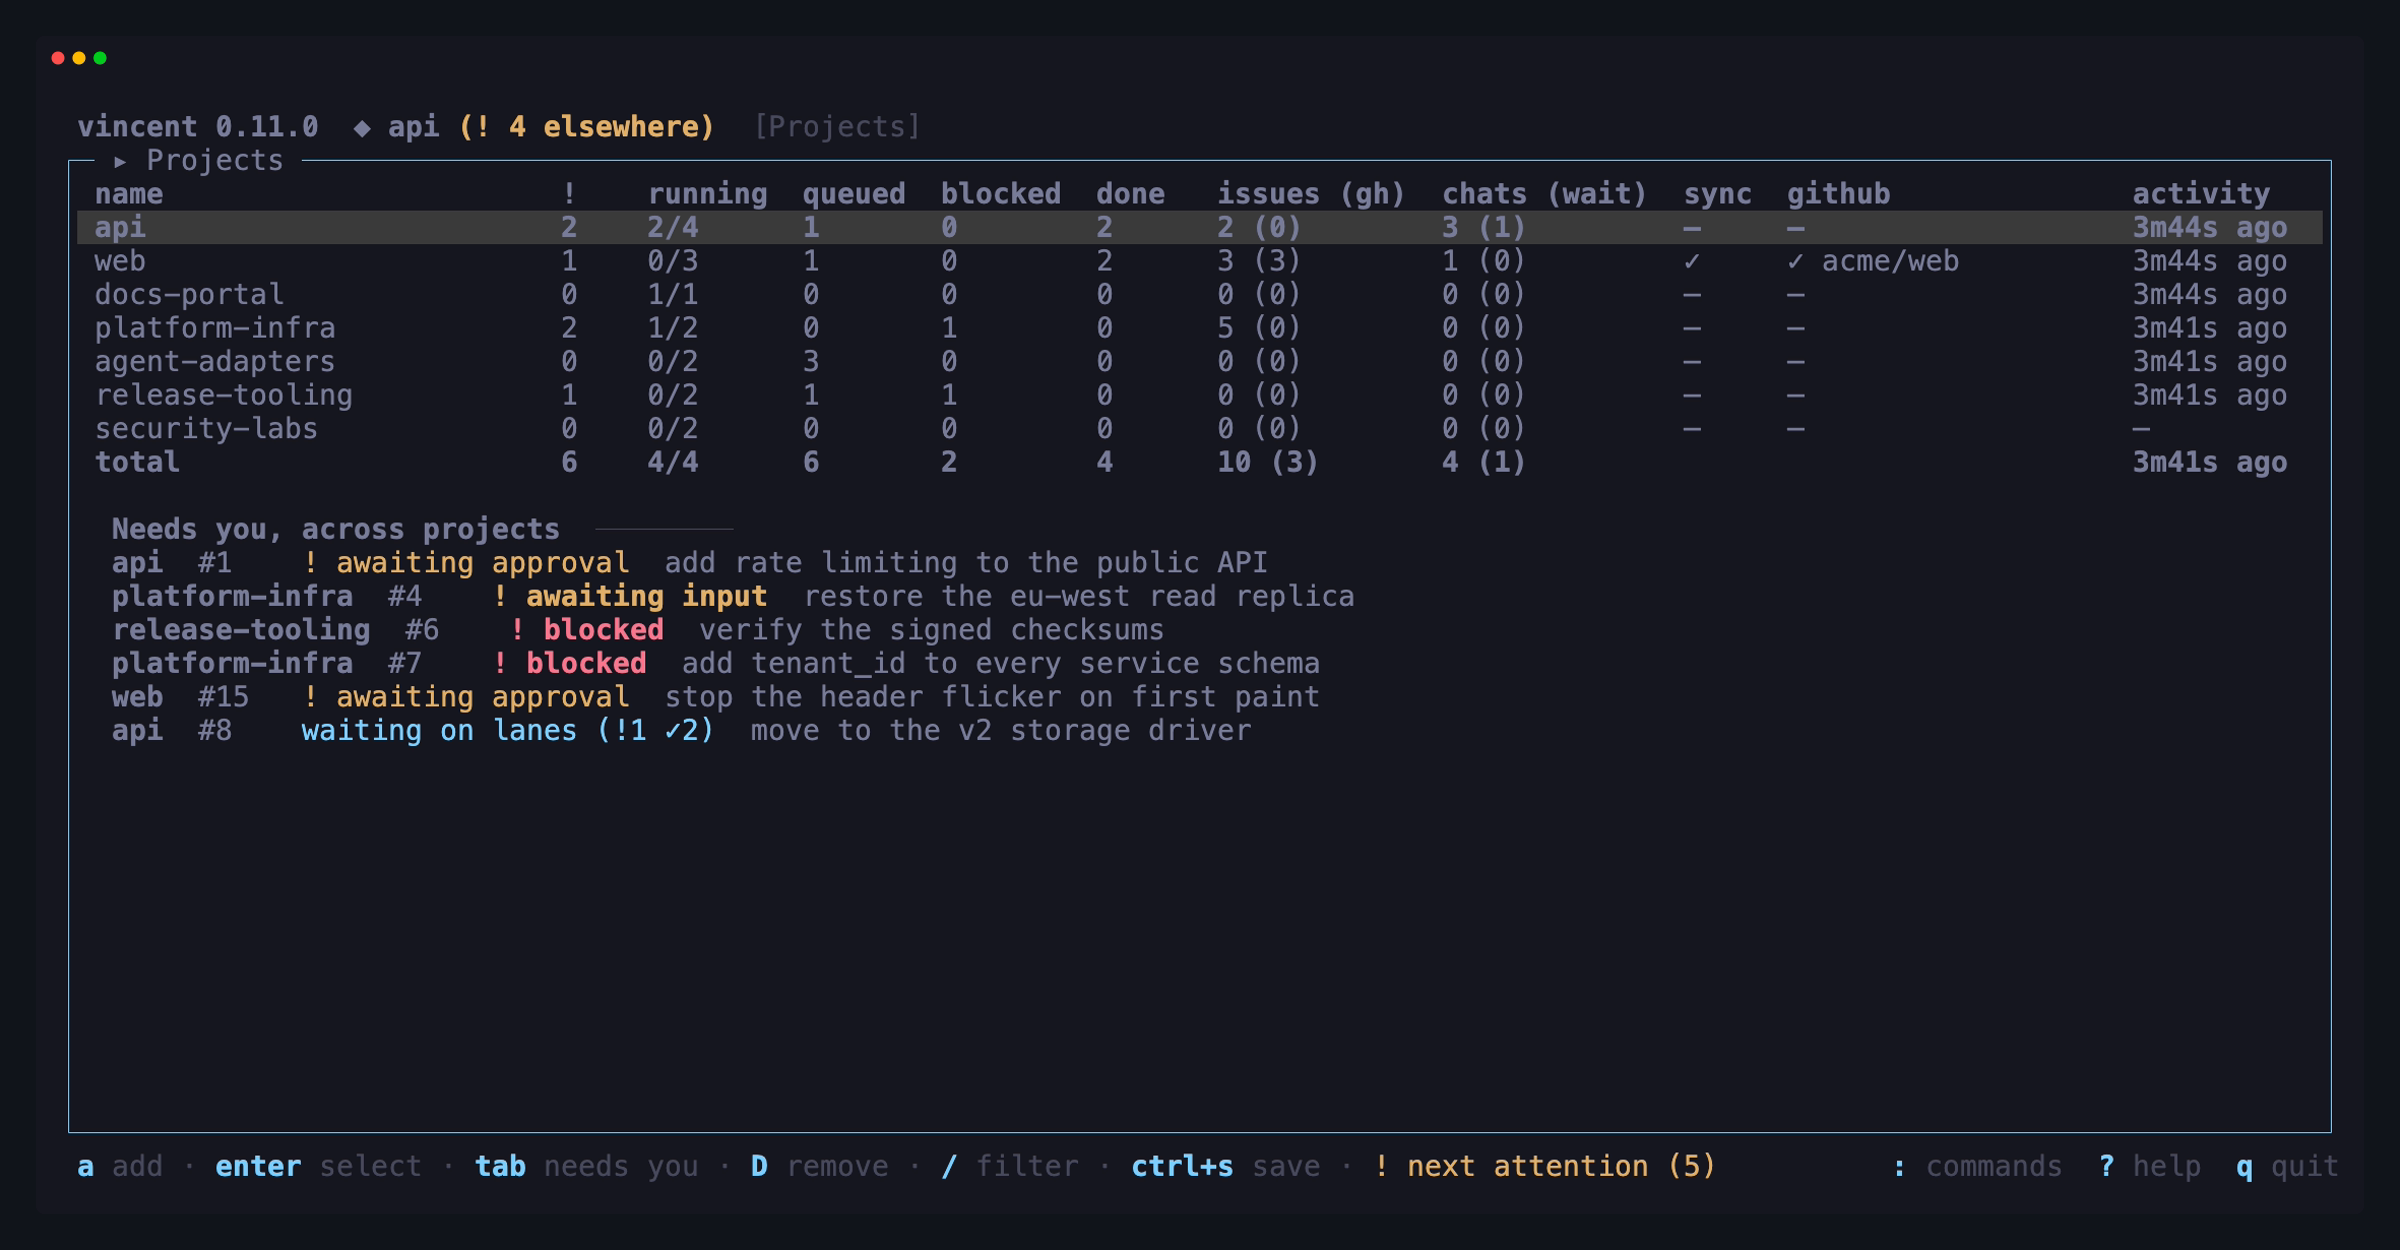The height and width of the screenshot is (1250, 2400).
Task: Click the '! 4 elsewhere' alert
Action: [586, 127]
